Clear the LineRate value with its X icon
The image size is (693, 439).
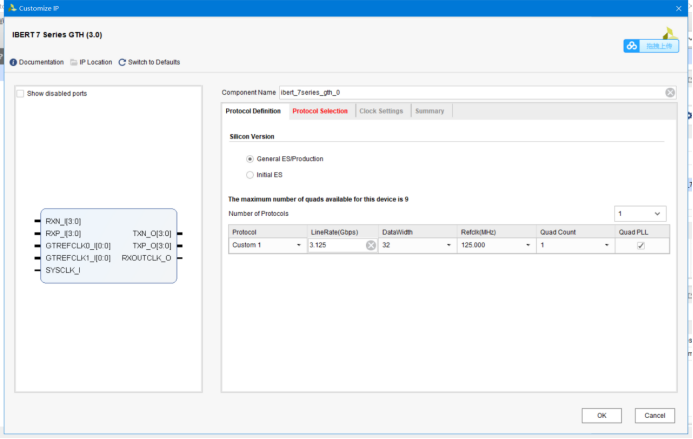tap(371, 245)
